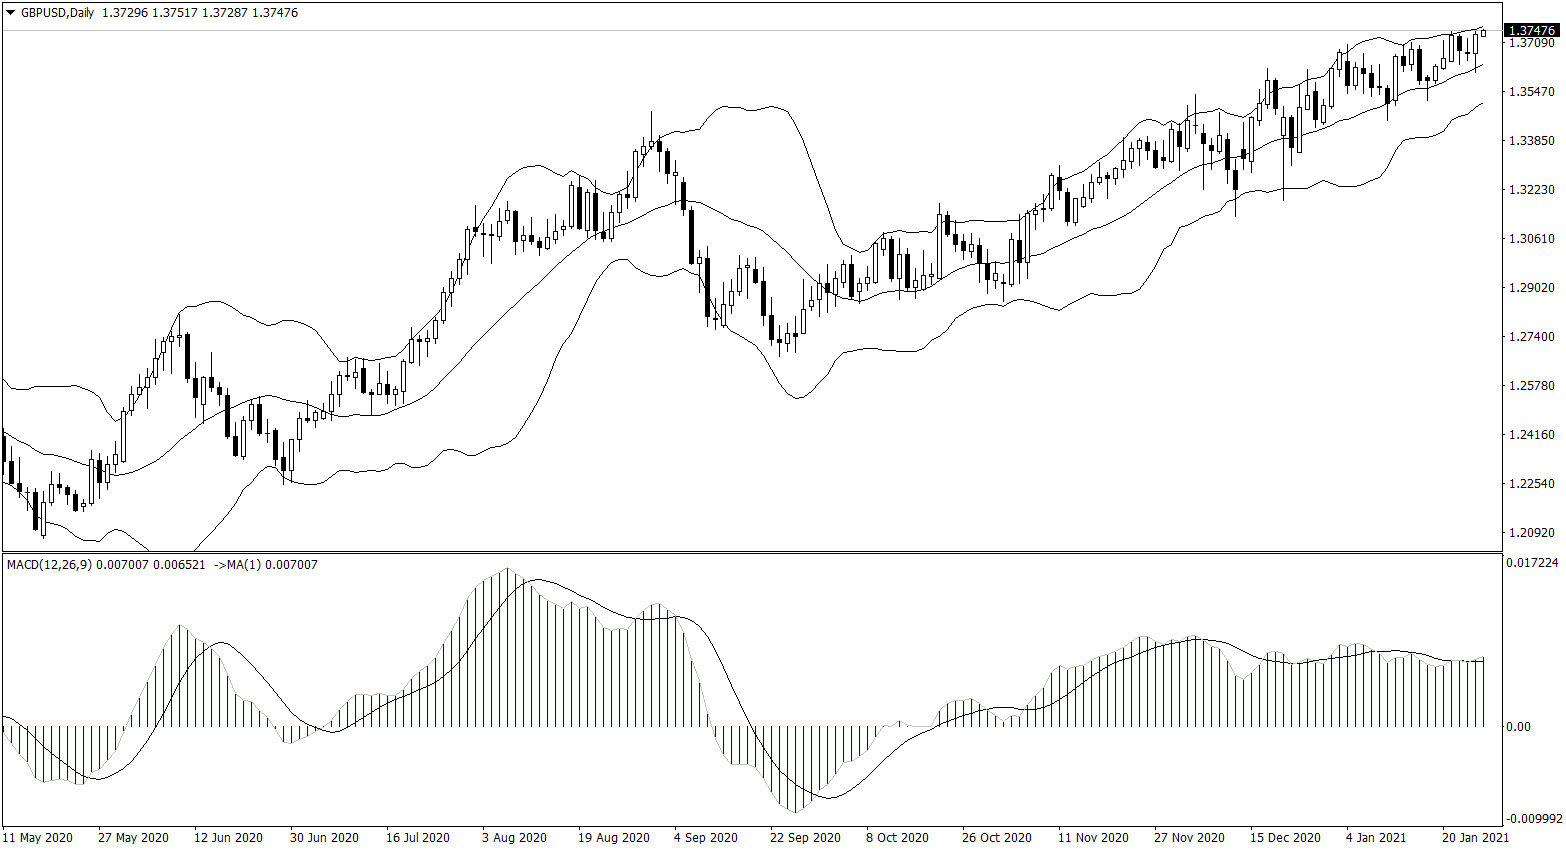Click the 1.20920 price axis label

pos(1531,533)
